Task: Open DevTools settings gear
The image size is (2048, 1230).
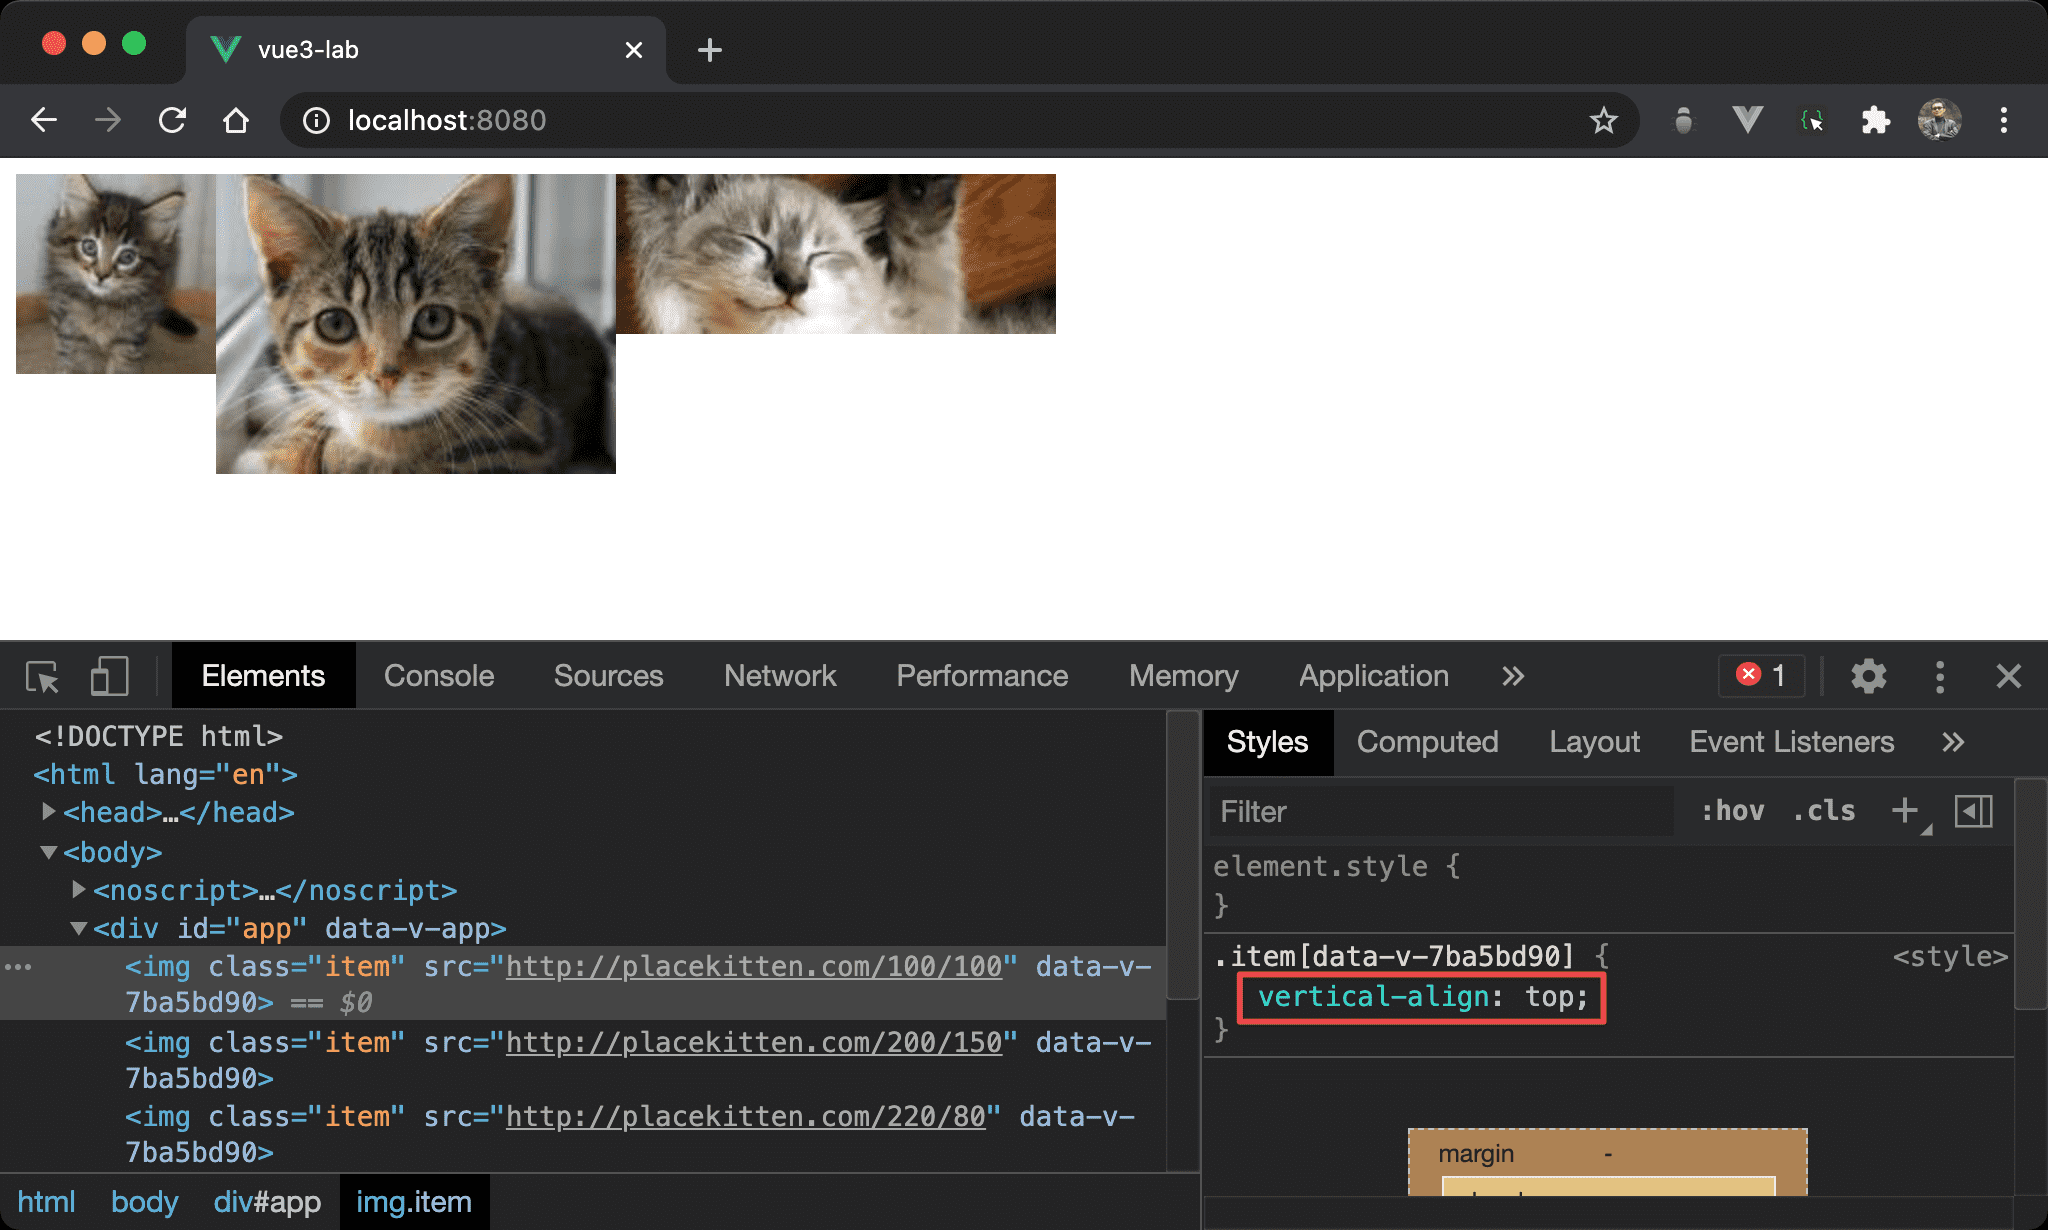Action: [x=1868, y=677]
